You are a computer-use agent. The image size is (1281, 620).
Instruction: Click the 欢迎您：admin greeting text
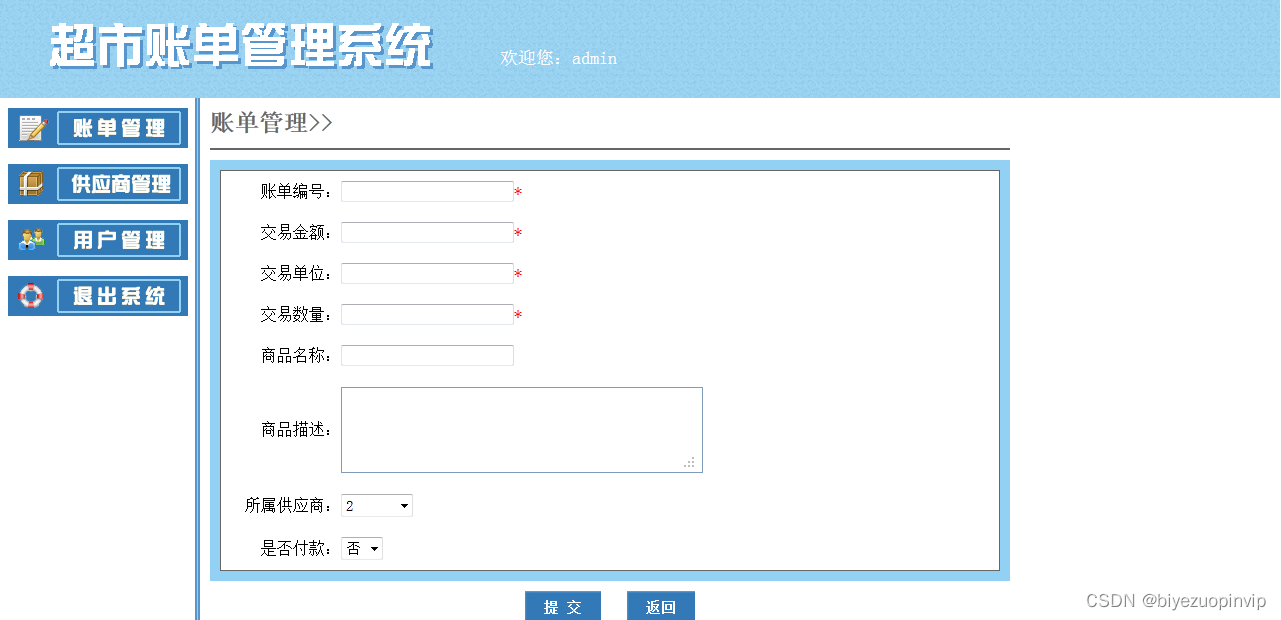[x=559, y=58]
